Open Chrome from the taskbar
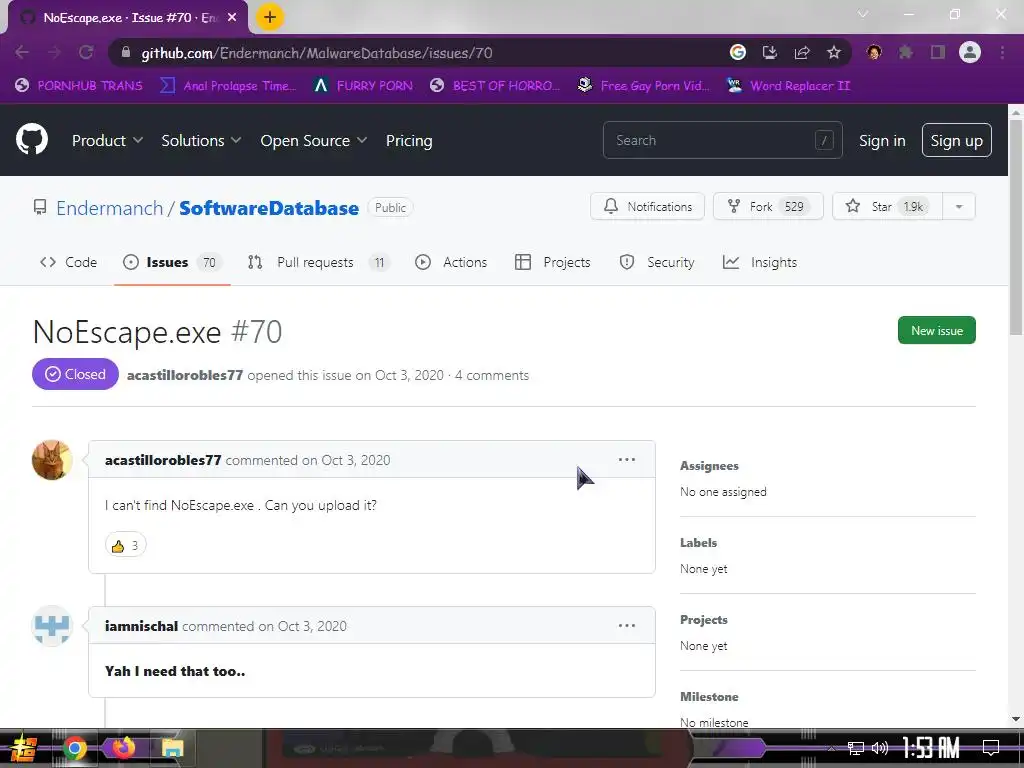 75,748
